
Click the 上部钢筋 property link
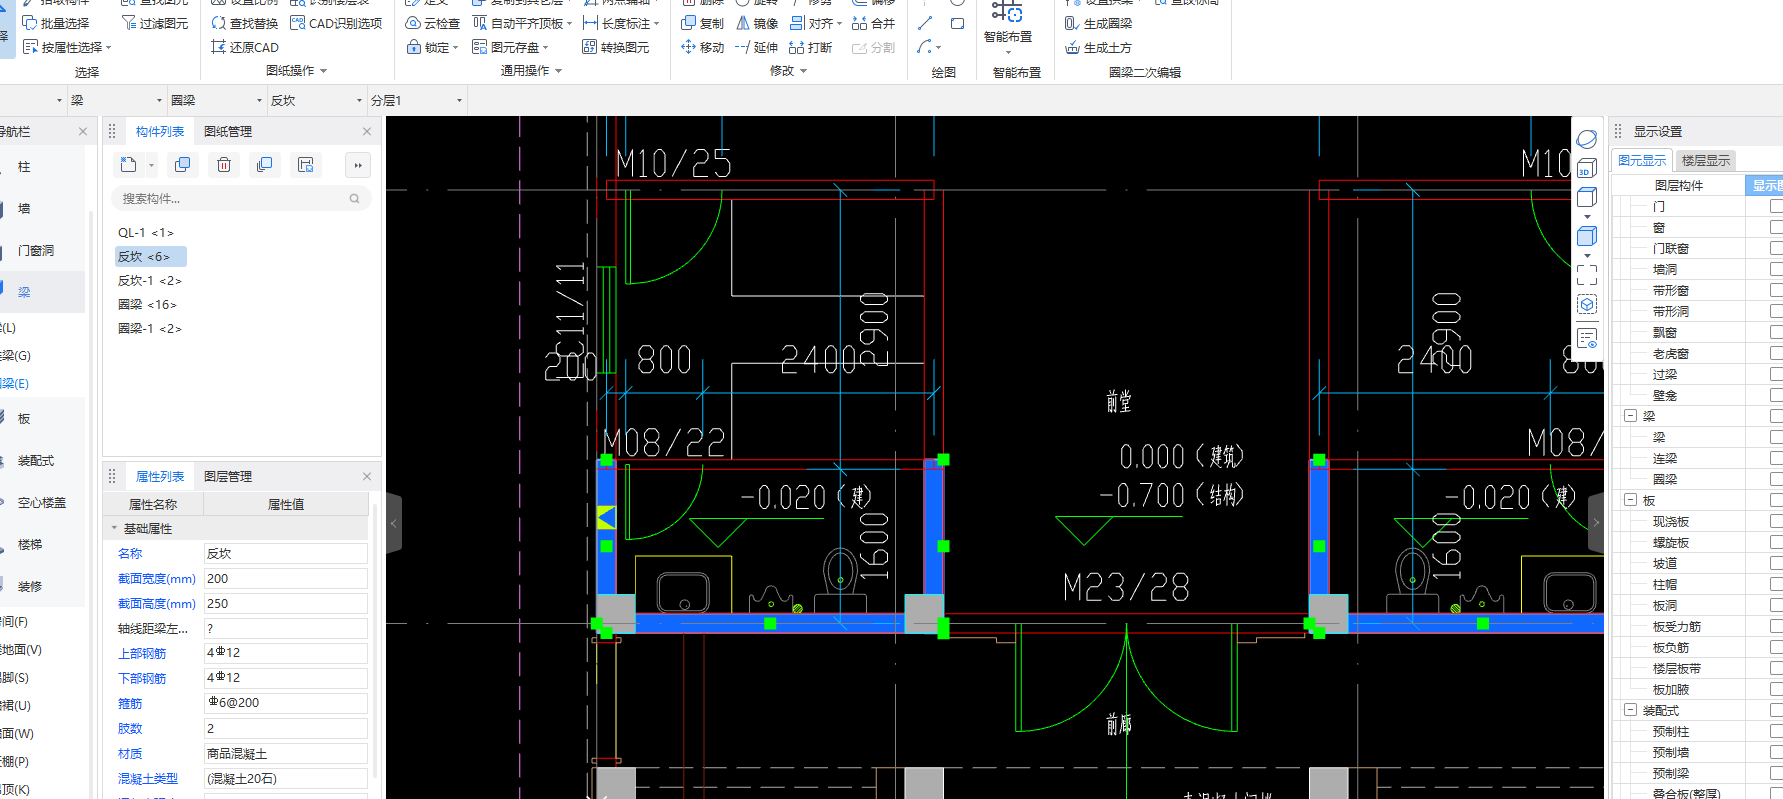142,653
